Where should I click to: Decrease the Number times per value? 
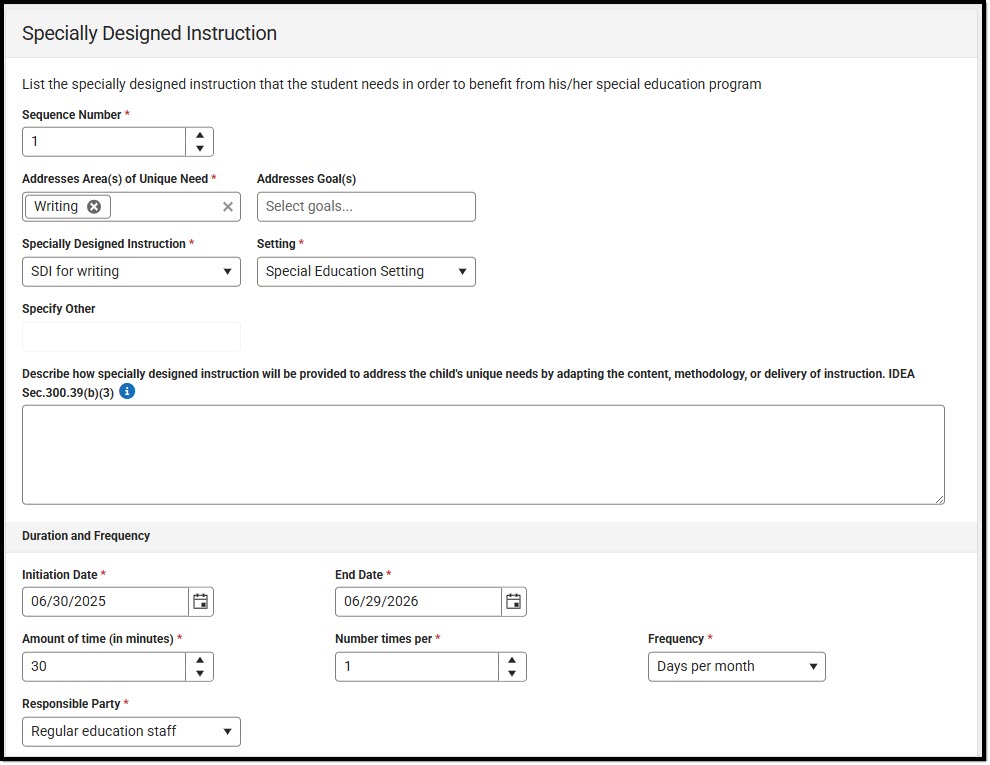click(513, 673)
